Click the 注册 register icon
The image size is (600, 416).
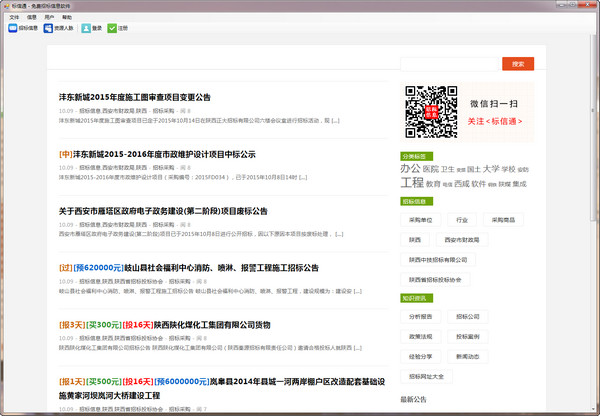[x=118, y=28]
